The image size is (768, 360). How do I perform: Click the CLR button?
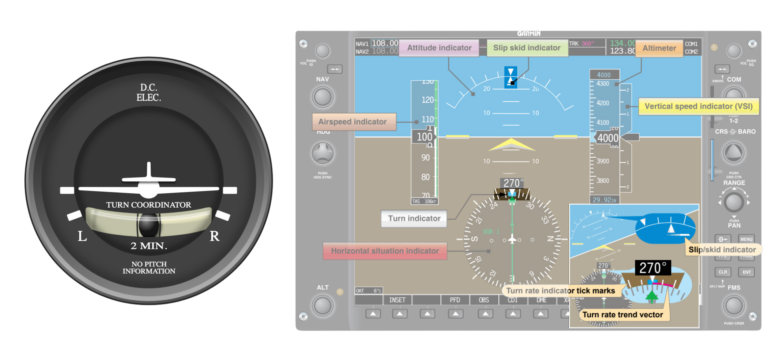click(x=722, y=272)
